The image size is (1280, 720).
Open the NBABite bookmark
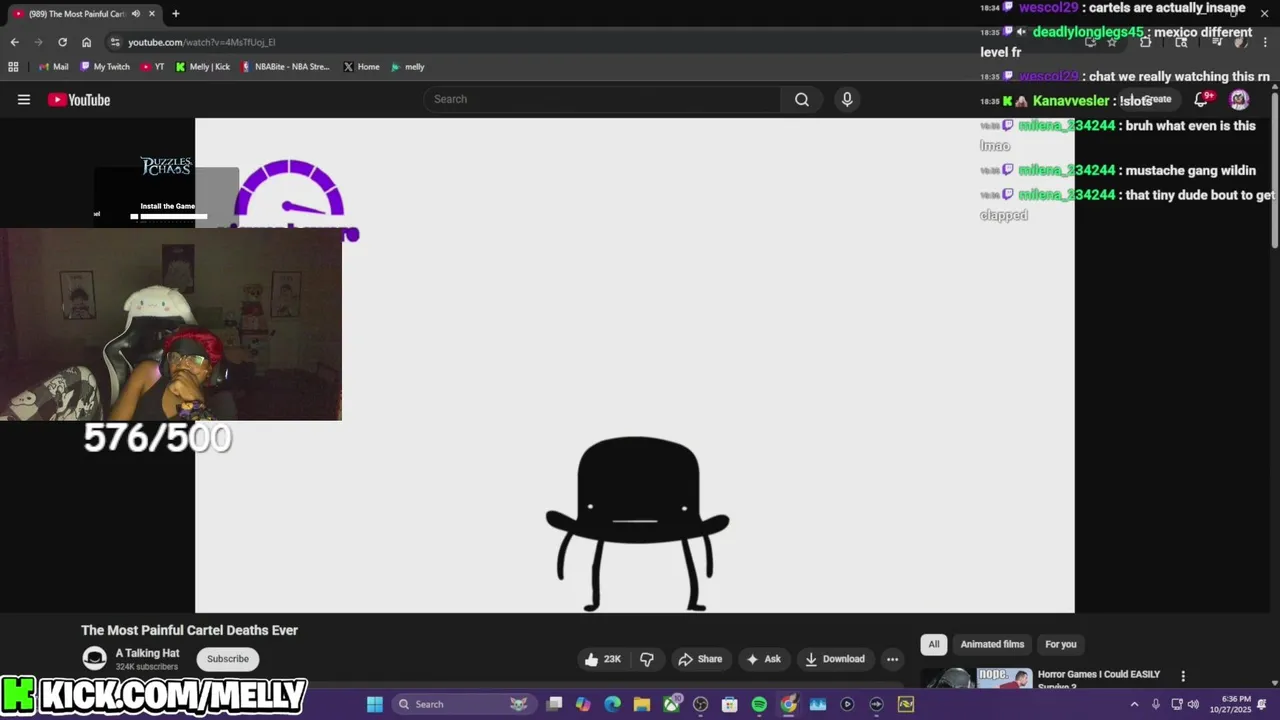coord(285,67)
